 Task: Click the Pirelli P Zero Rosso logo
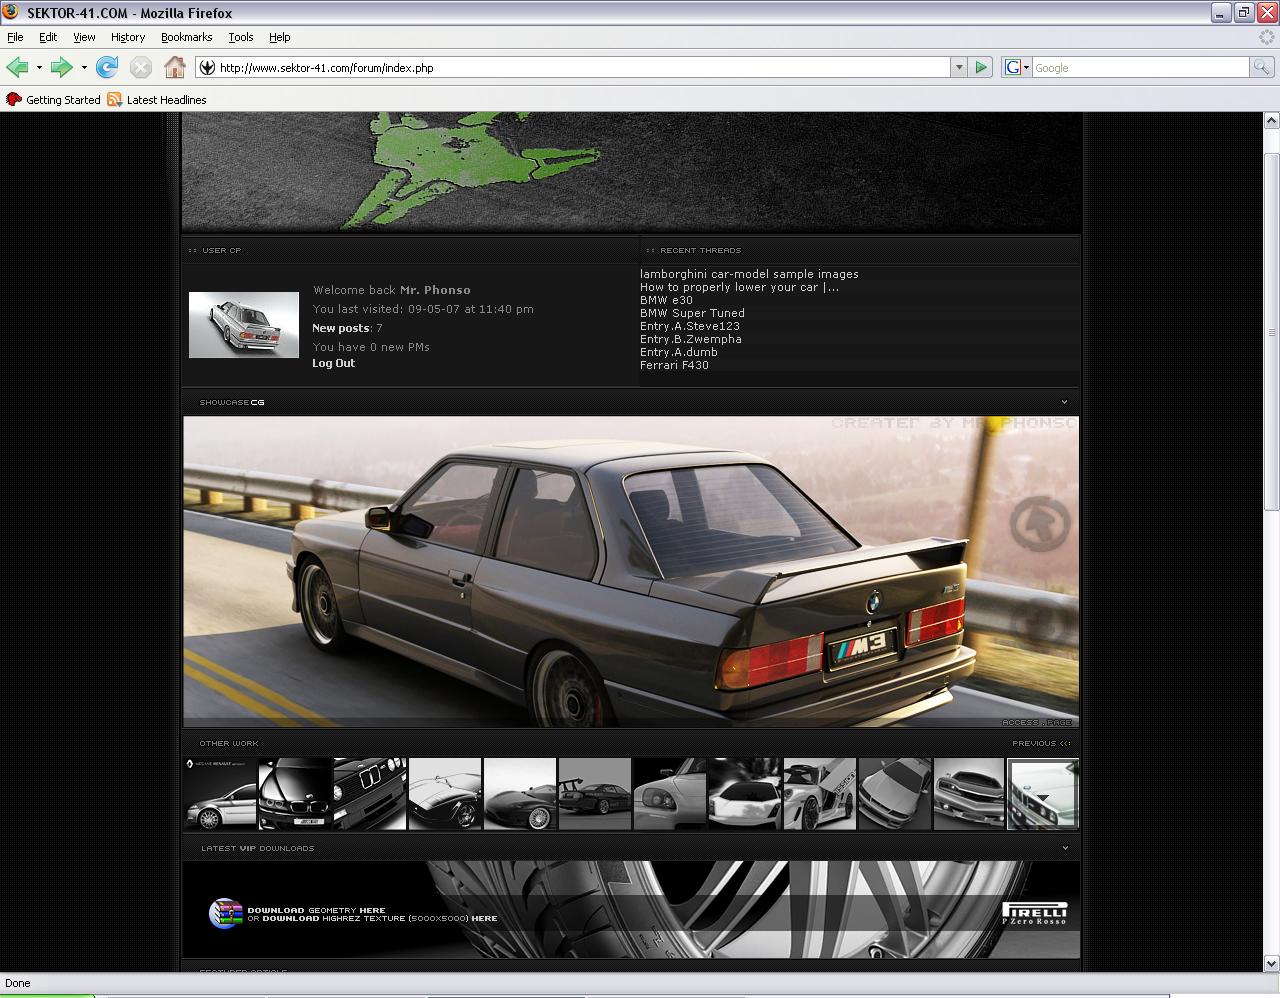click(x=1035, y=913)
